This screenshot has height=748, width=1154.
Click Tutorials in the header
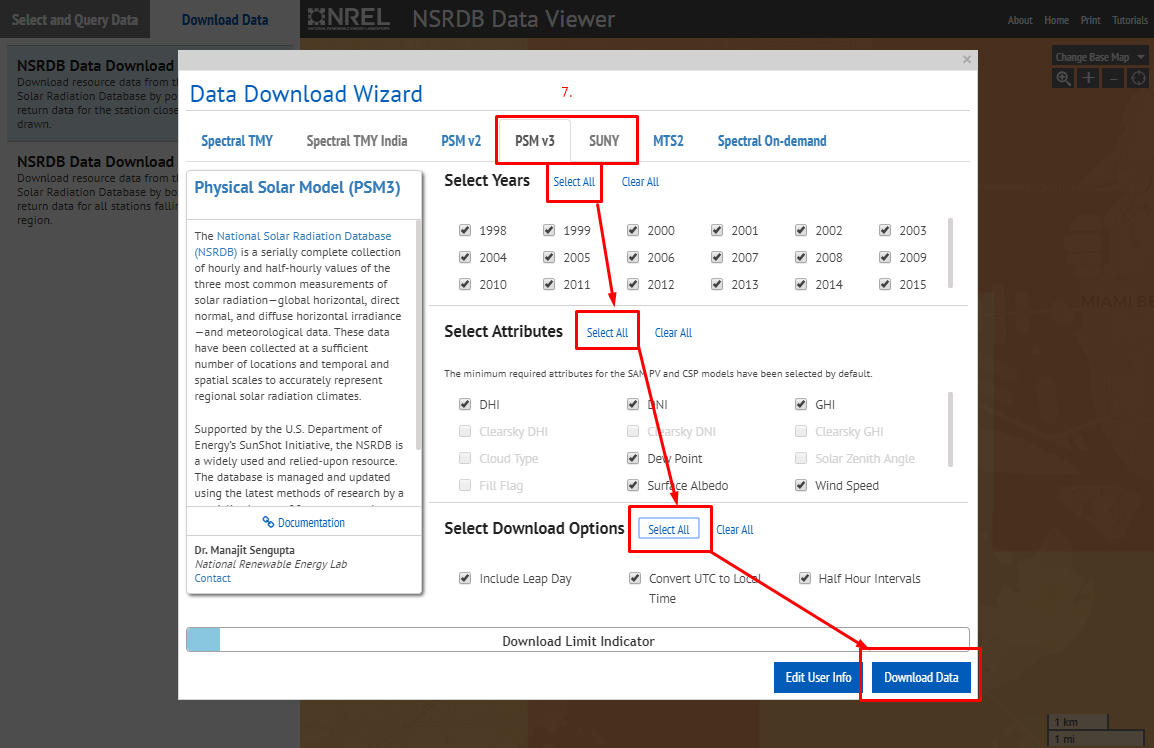(1130, 20)
